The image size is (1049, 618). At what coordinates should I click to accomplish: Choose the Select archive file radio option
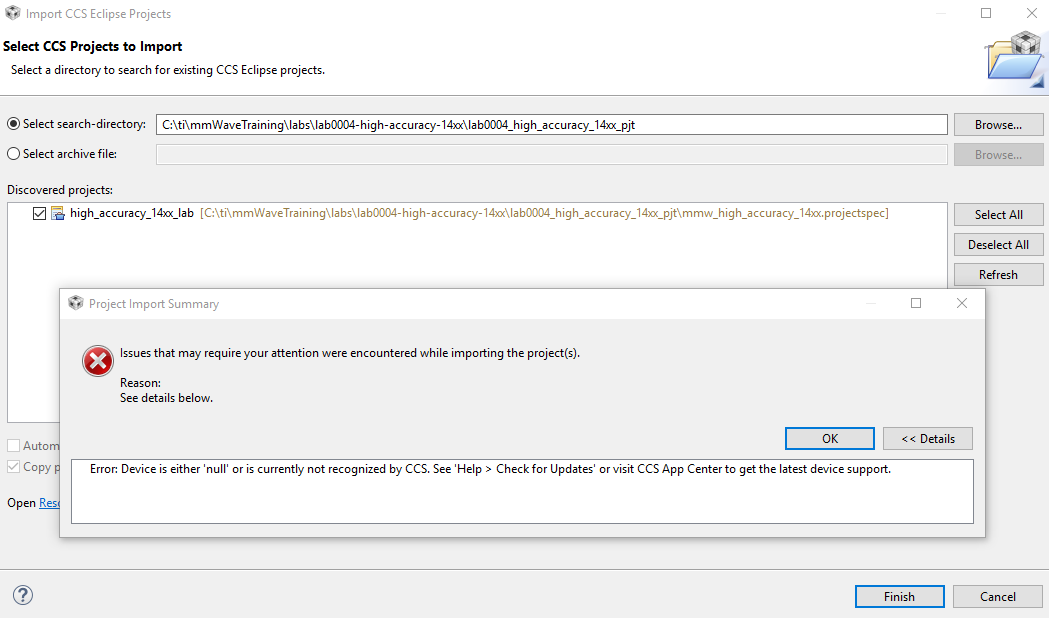point(13,154)
